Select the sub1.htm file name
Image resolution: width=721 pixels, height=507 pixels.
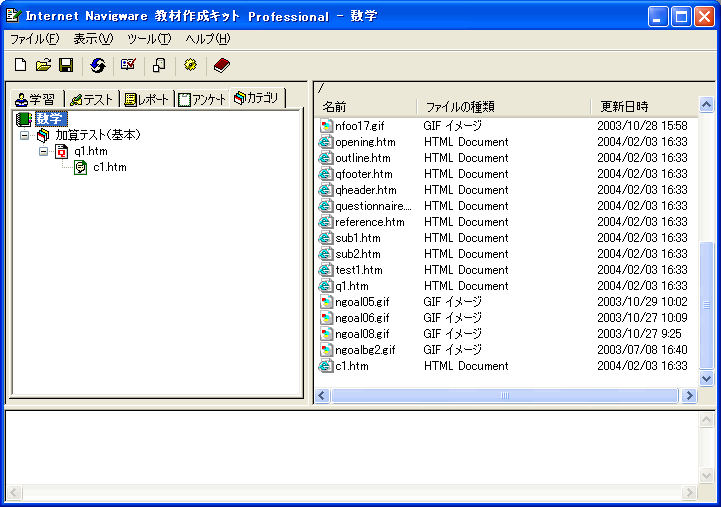pyautogui.click(x=358, y=238)
